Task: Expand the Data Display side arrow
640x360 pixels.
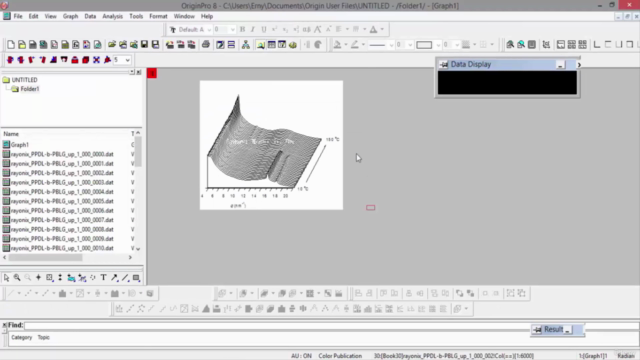Action: coord(579,64)
